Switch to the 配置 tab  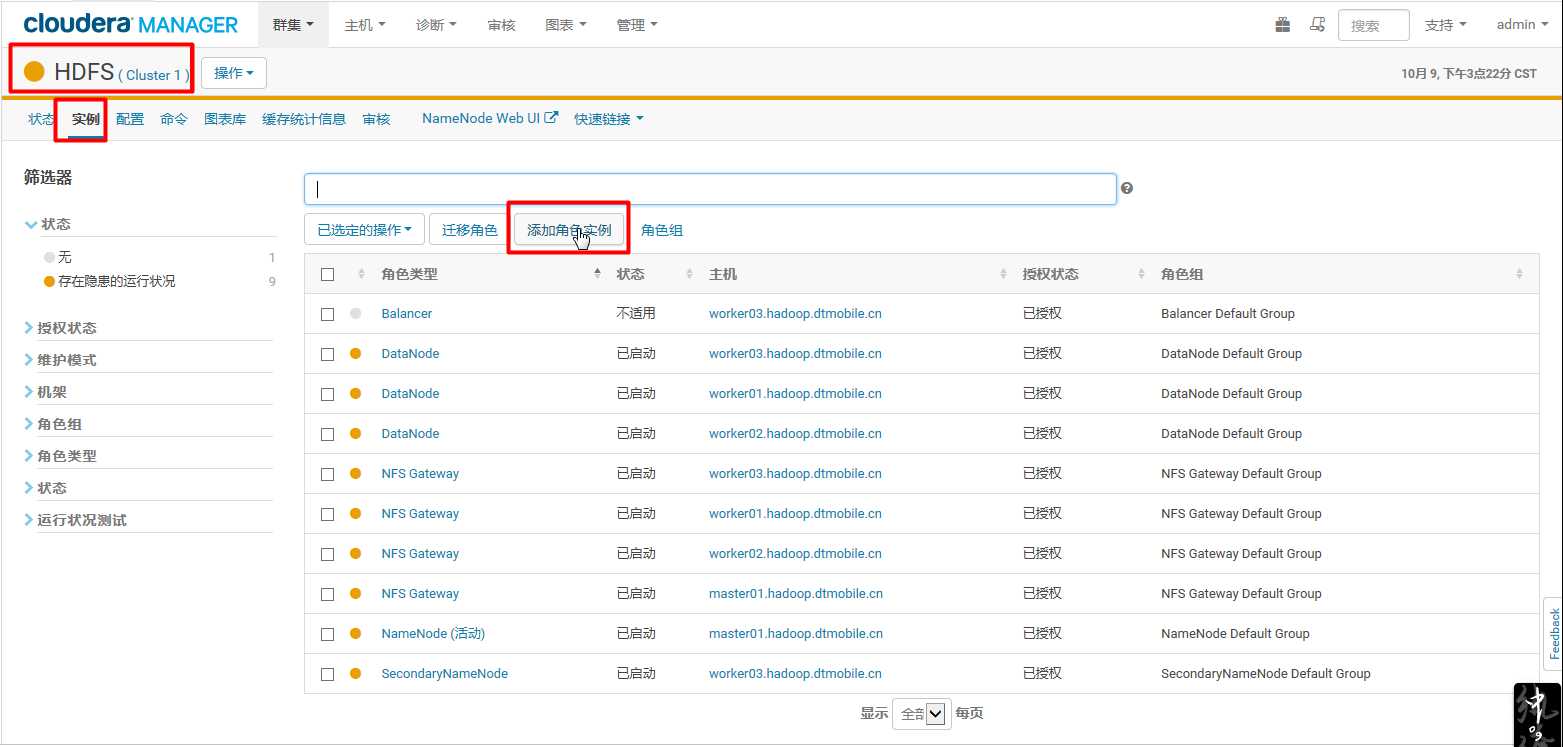[130, 119]
